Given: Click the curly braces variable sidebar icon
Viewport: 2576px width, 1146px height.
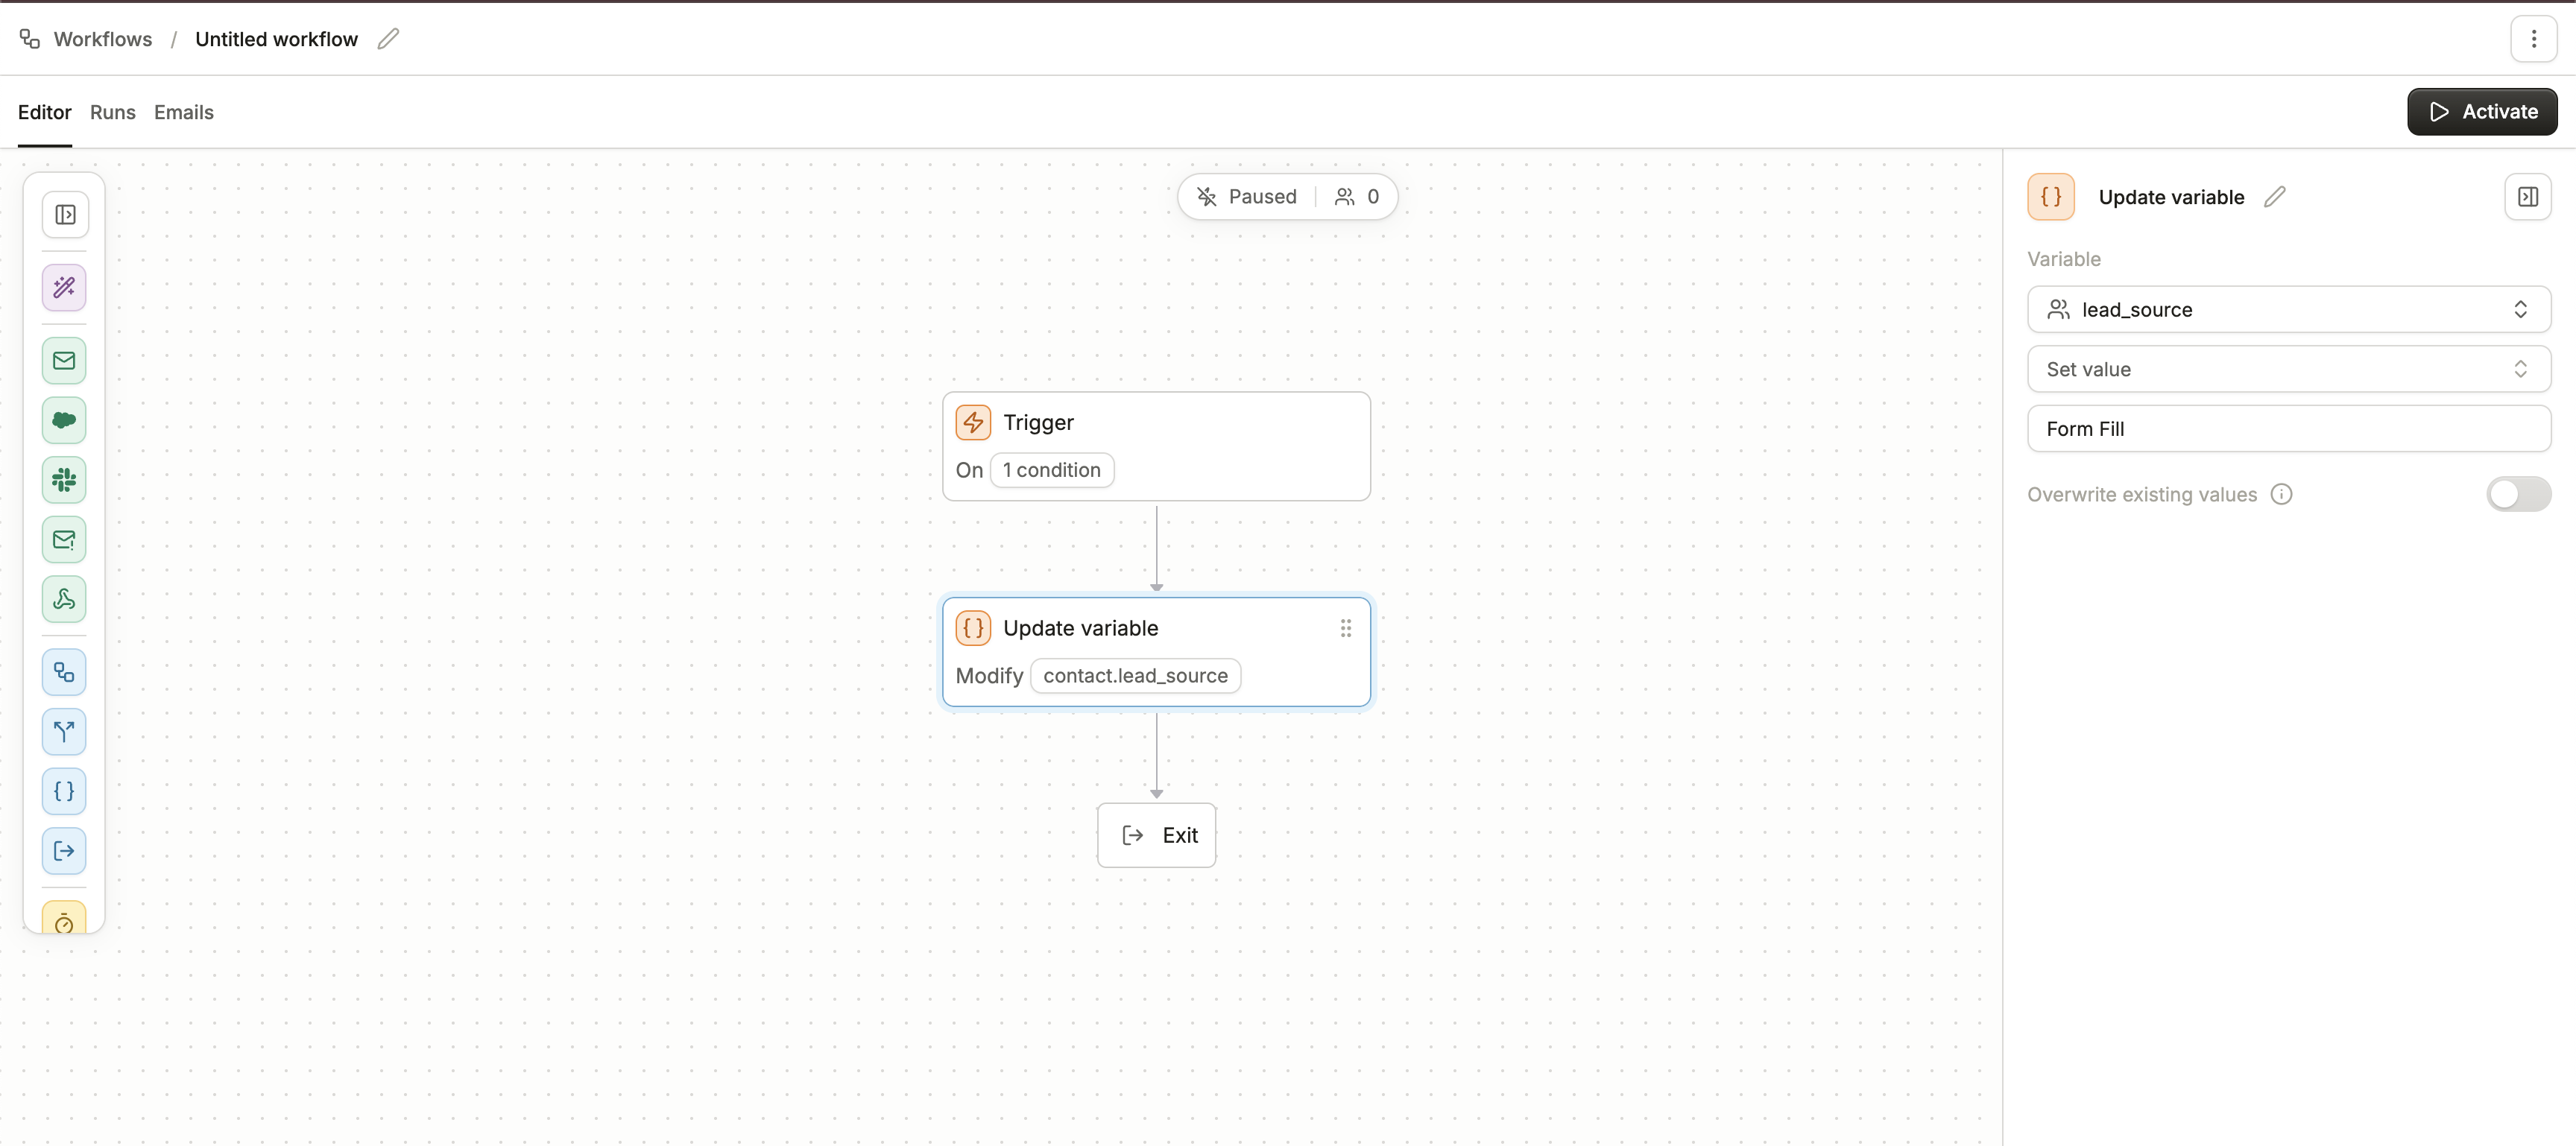Looking at the screenshot, I should tap(64, 791).
